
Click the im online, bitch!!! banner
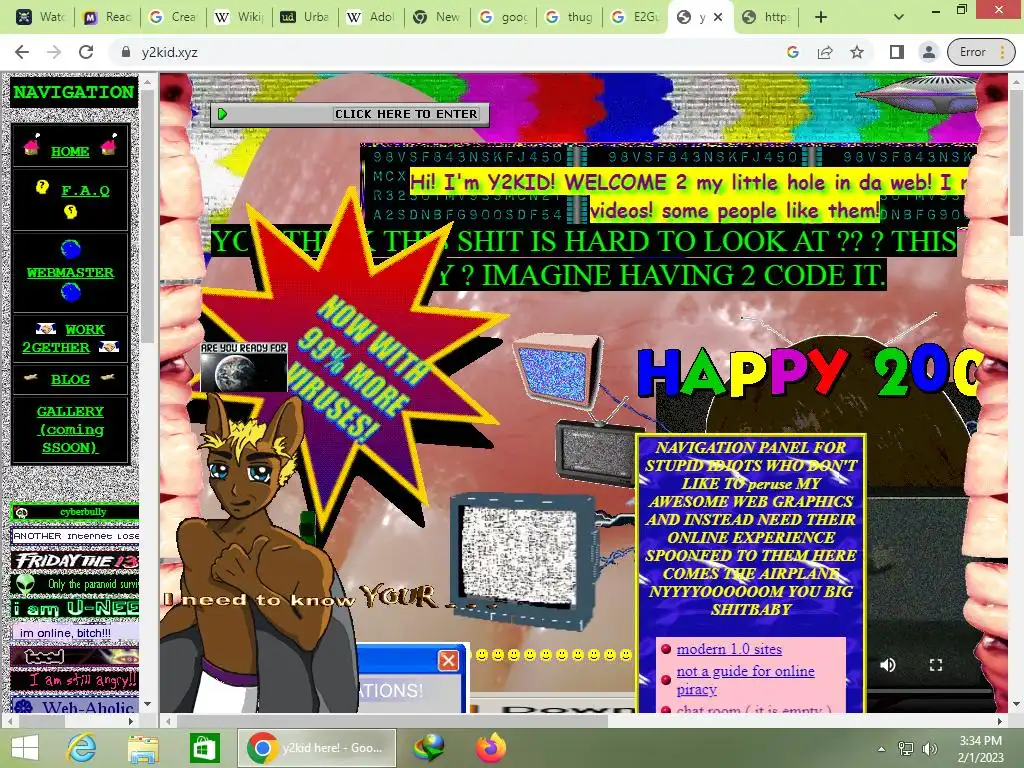pos(74,633)
